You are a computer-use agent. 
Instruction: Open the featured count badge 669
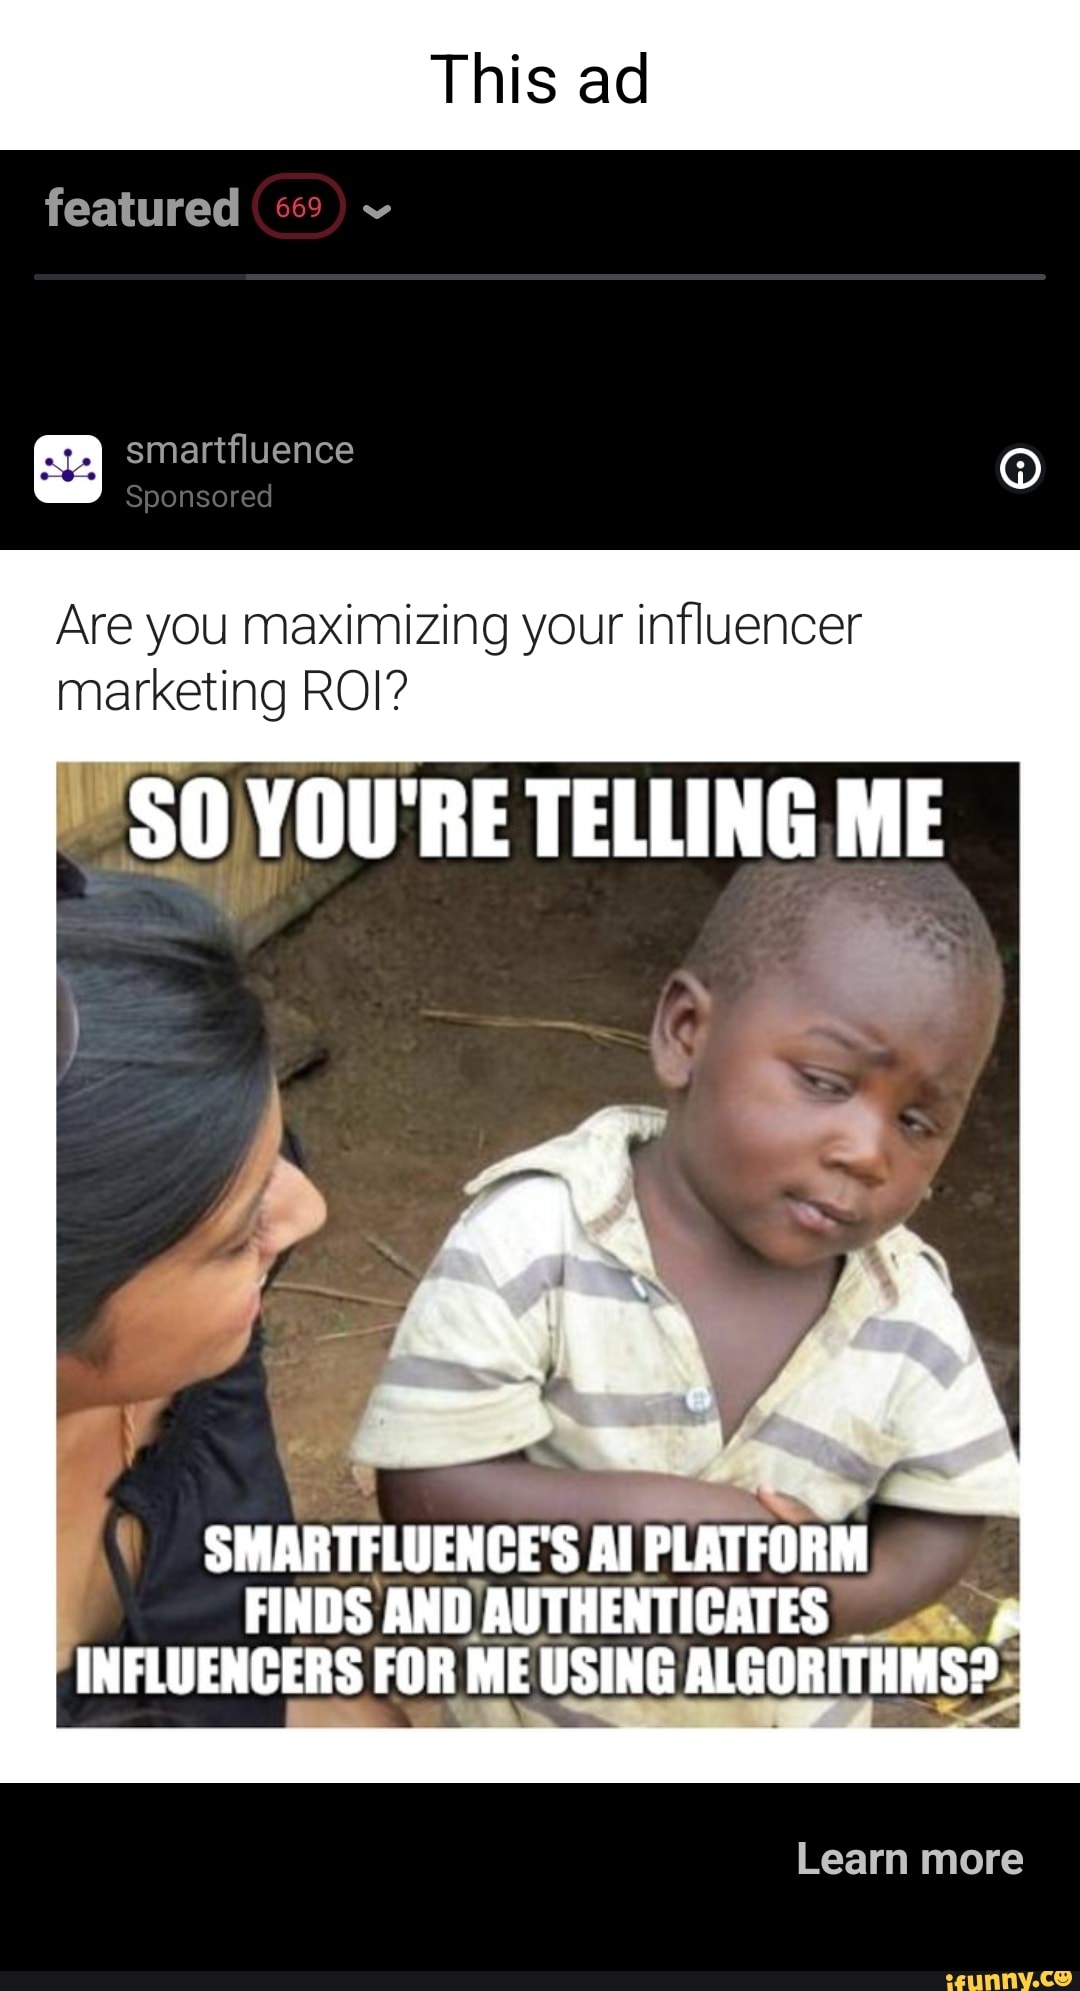click(299, 207)
